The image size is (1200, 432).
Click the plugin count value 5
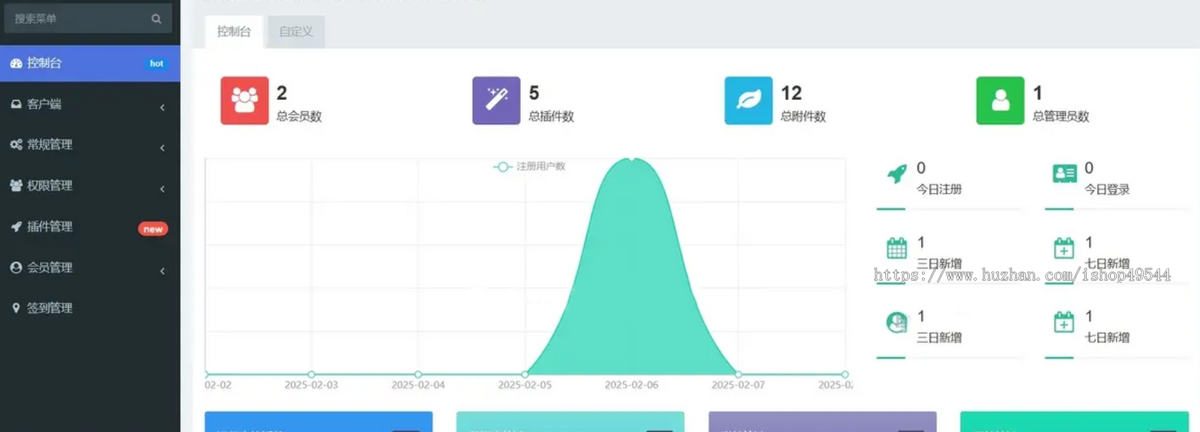point(534,93)
